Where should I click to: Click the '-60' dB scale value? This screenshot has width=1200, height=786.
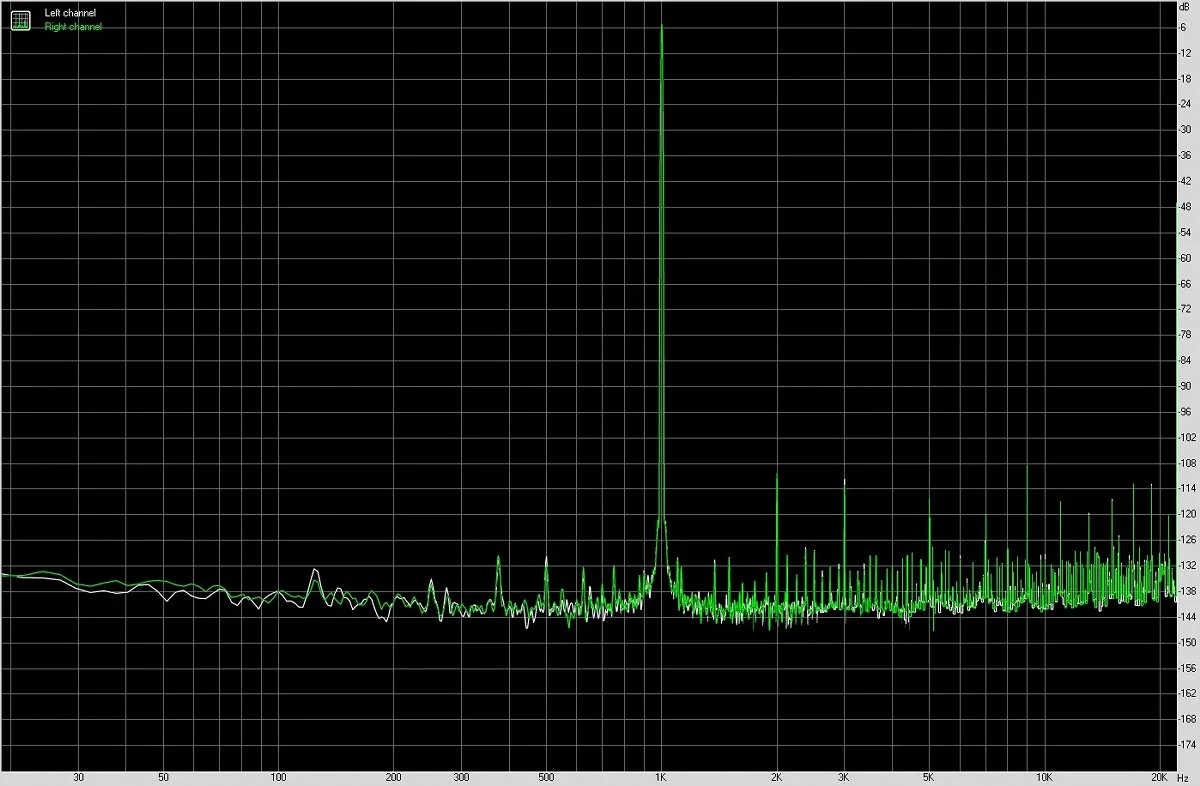point(1185,258)
